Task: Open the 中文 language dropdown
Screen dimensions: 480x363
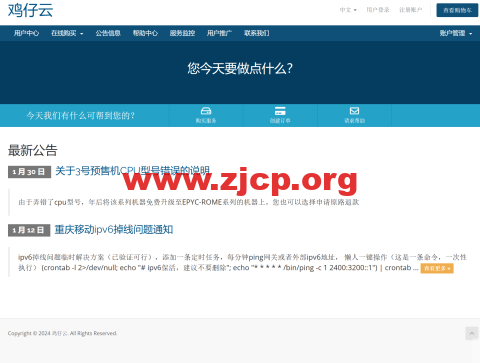Action: 348,10
